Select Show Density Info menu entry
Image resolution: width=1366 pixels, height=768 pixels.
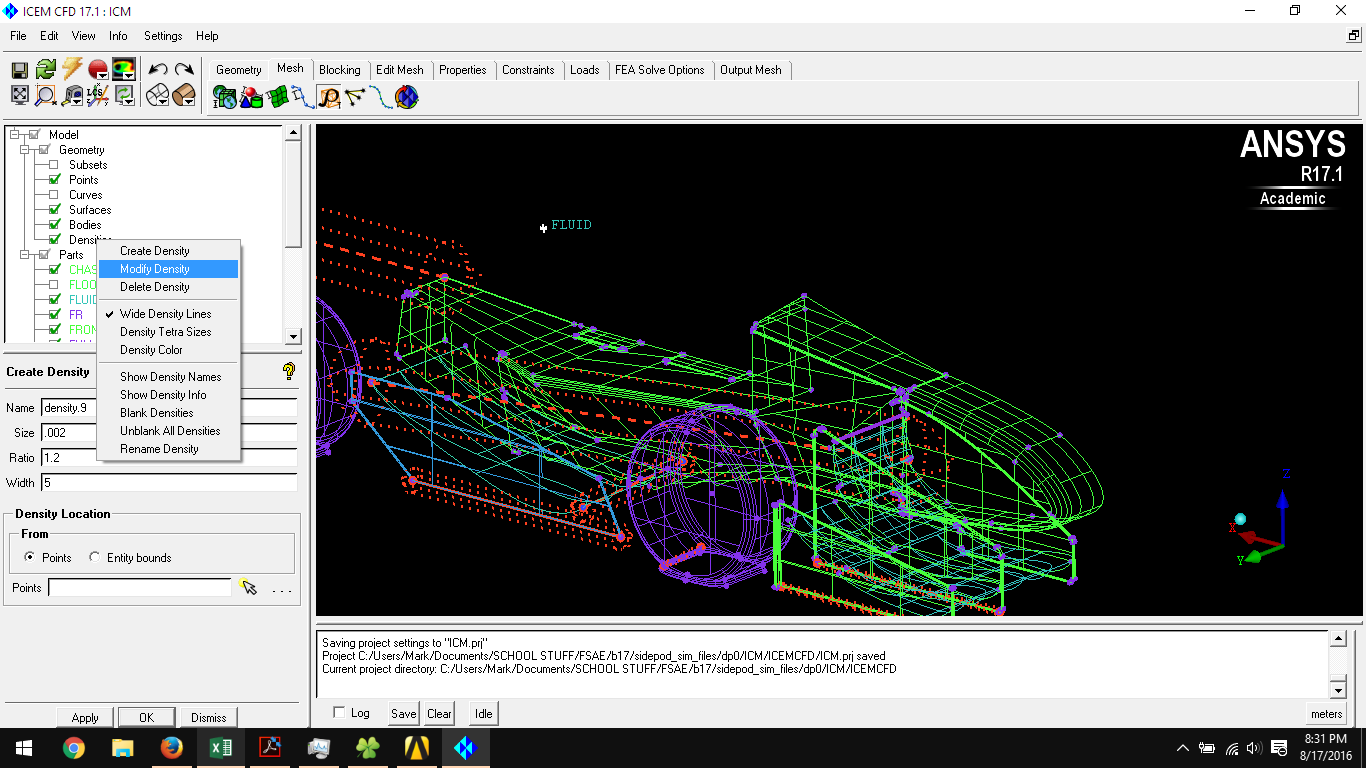point(168,395)
